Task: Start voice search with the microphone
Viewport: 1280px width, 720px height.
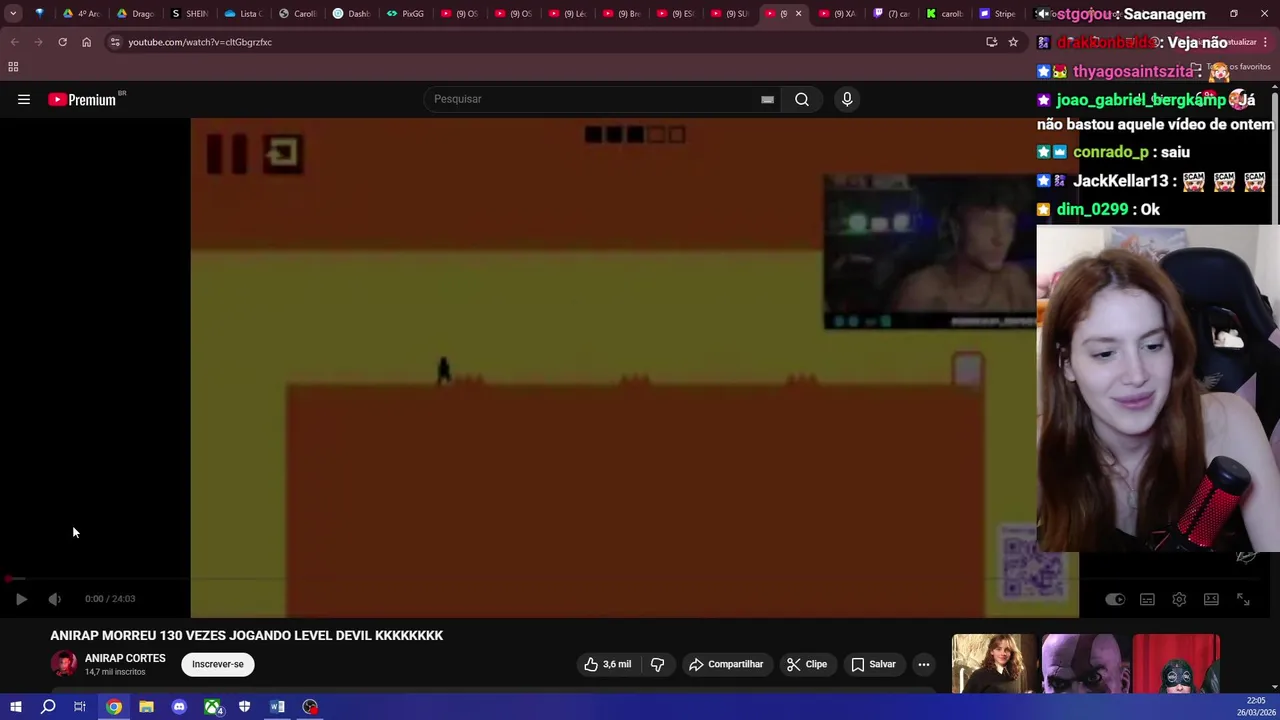Action: 847,99
